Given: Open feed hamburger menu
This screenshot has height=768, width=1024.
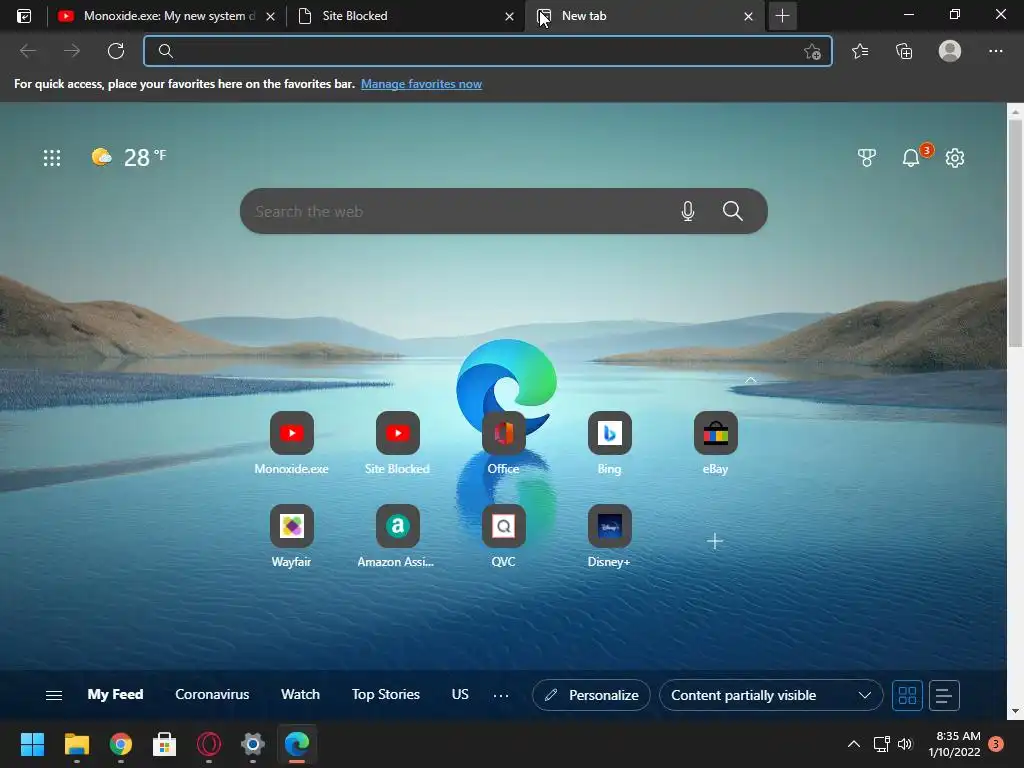Looking at the screenshot, I should [x=54, y=696].
